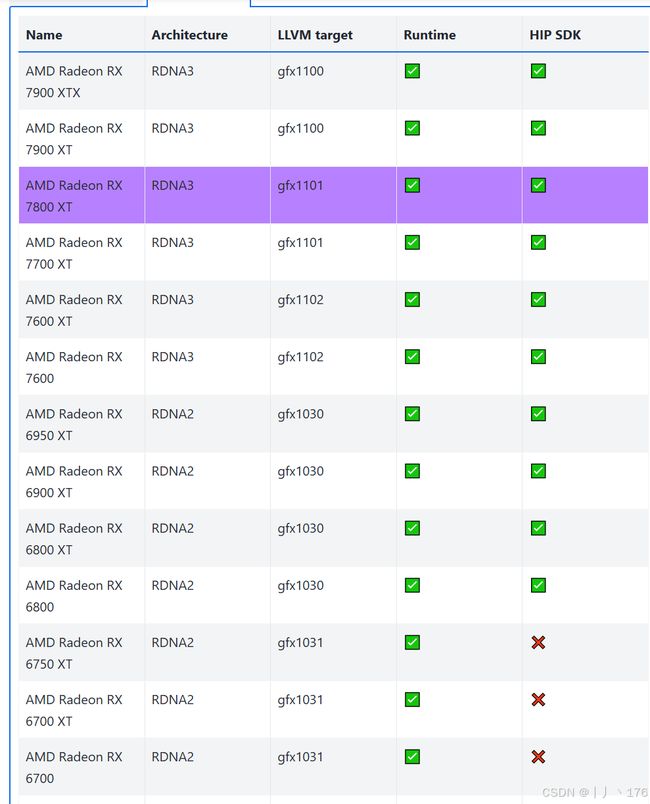This screenshot has height=804, width=650.
Task: Click the red HIP SDK cross for RX 6750 XT
Action: [x=538, y=642]
